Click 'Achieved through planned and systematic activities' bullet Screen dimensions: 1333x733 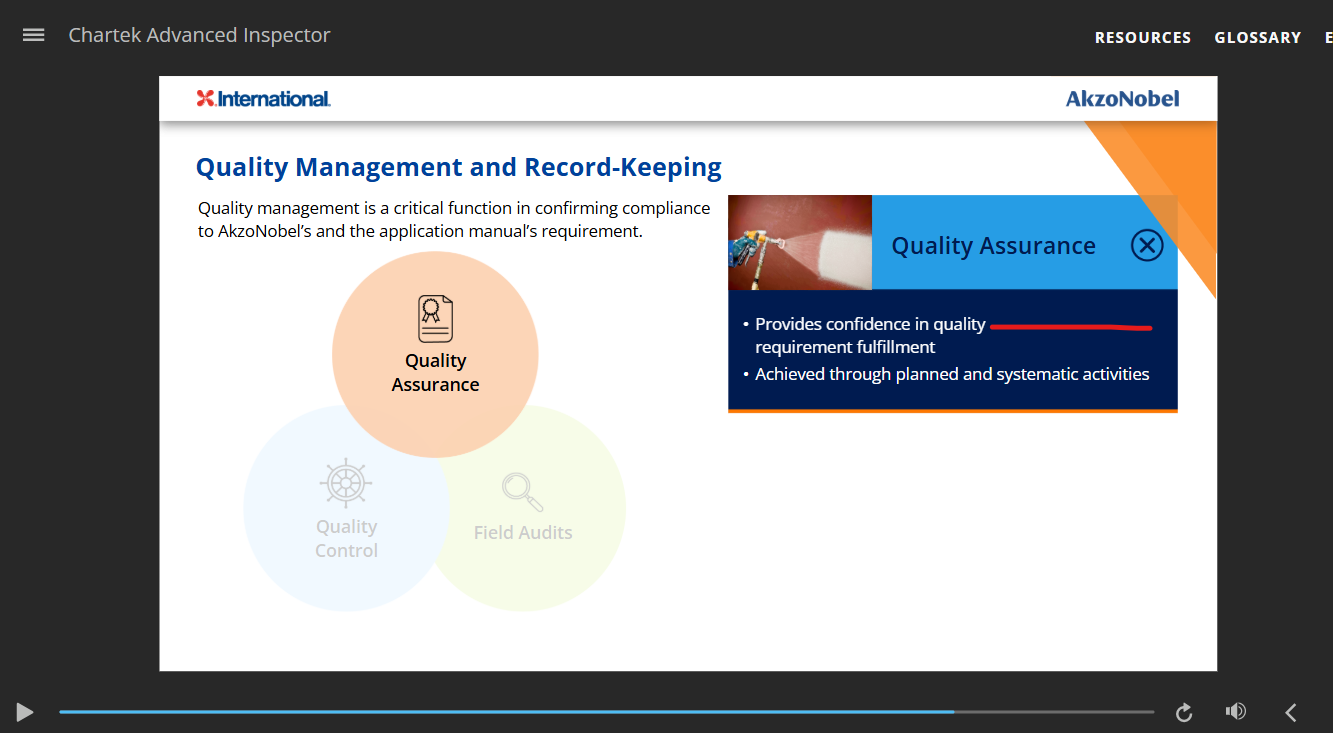click(952, 374)
